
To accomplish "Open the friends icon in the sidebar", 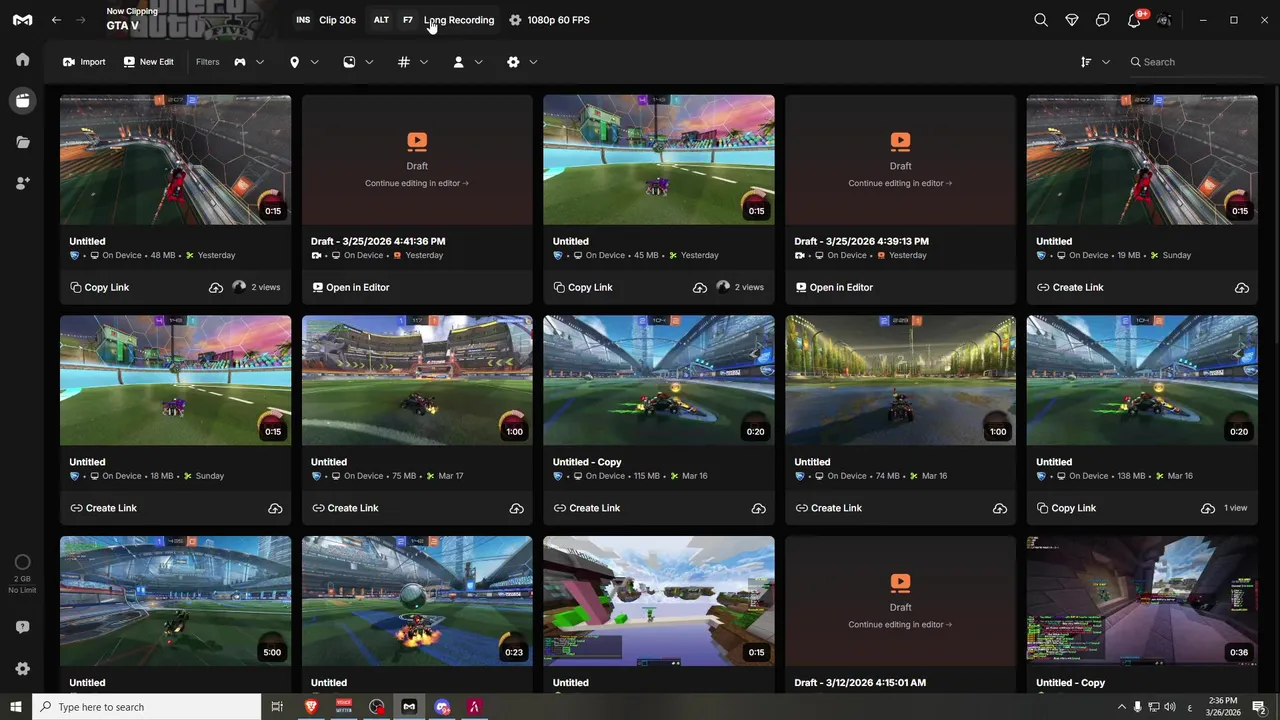I will (x=22, y=183).
